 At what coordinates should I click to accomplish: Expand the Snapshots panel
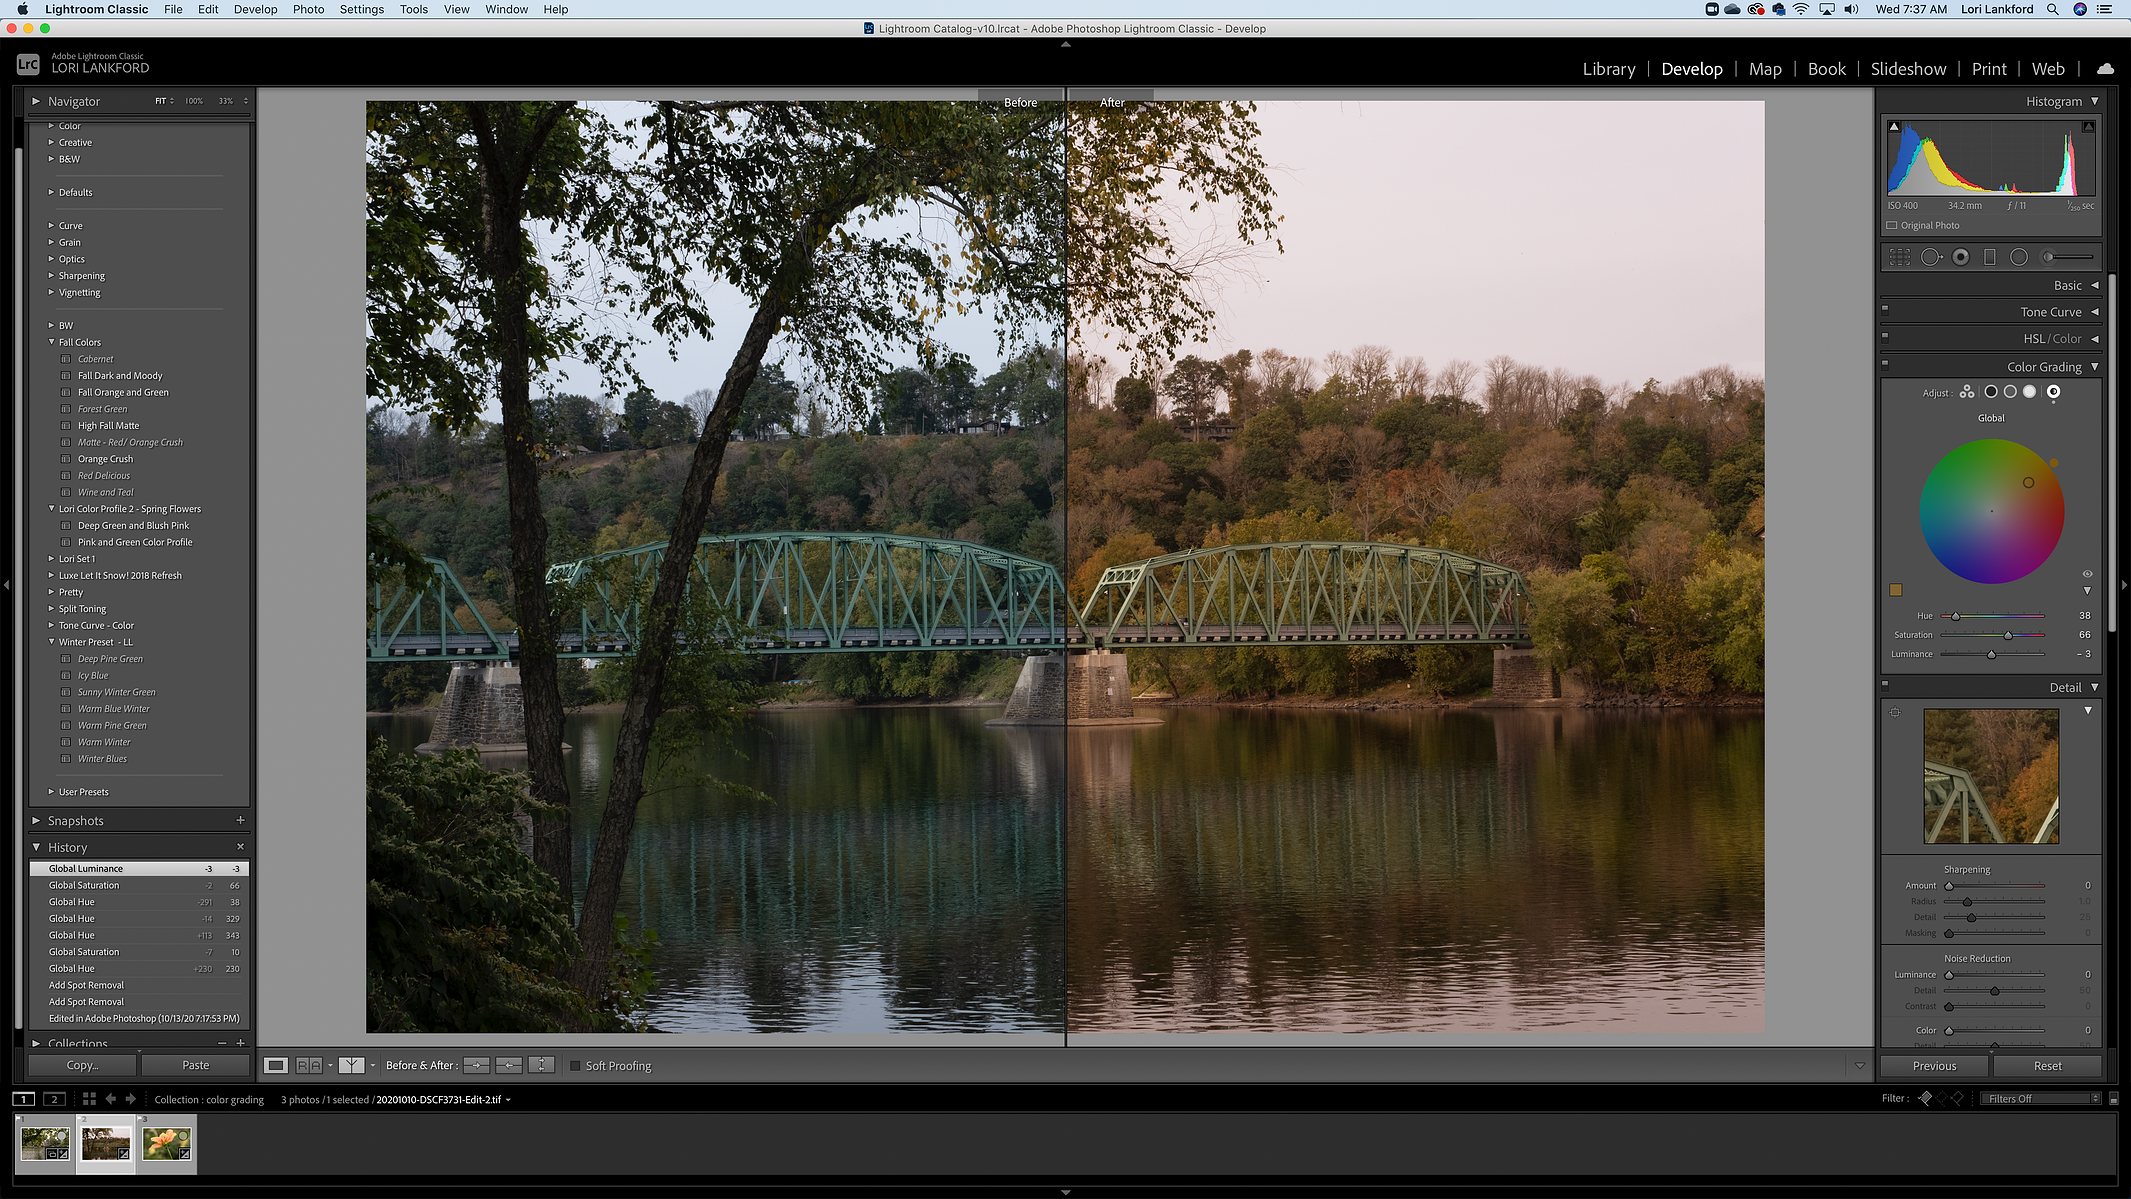point(36,820)
